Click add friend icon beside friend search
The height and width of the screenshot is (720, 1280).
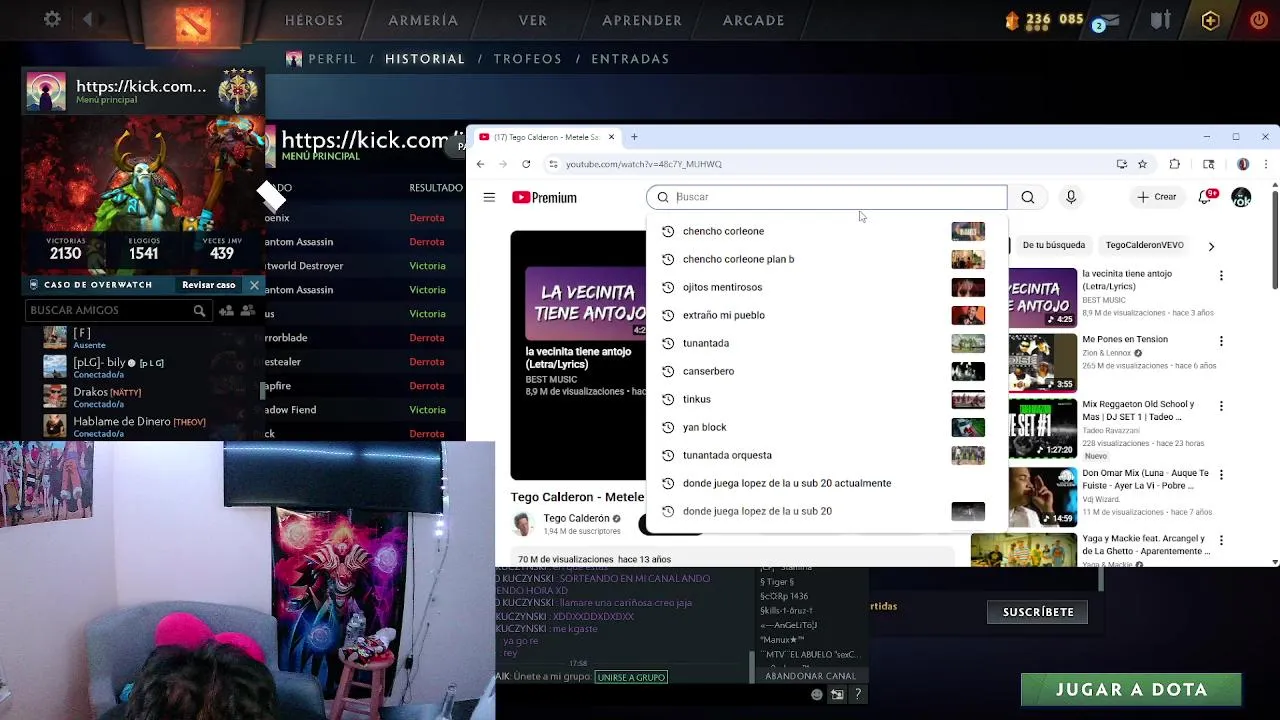[226, 311]
